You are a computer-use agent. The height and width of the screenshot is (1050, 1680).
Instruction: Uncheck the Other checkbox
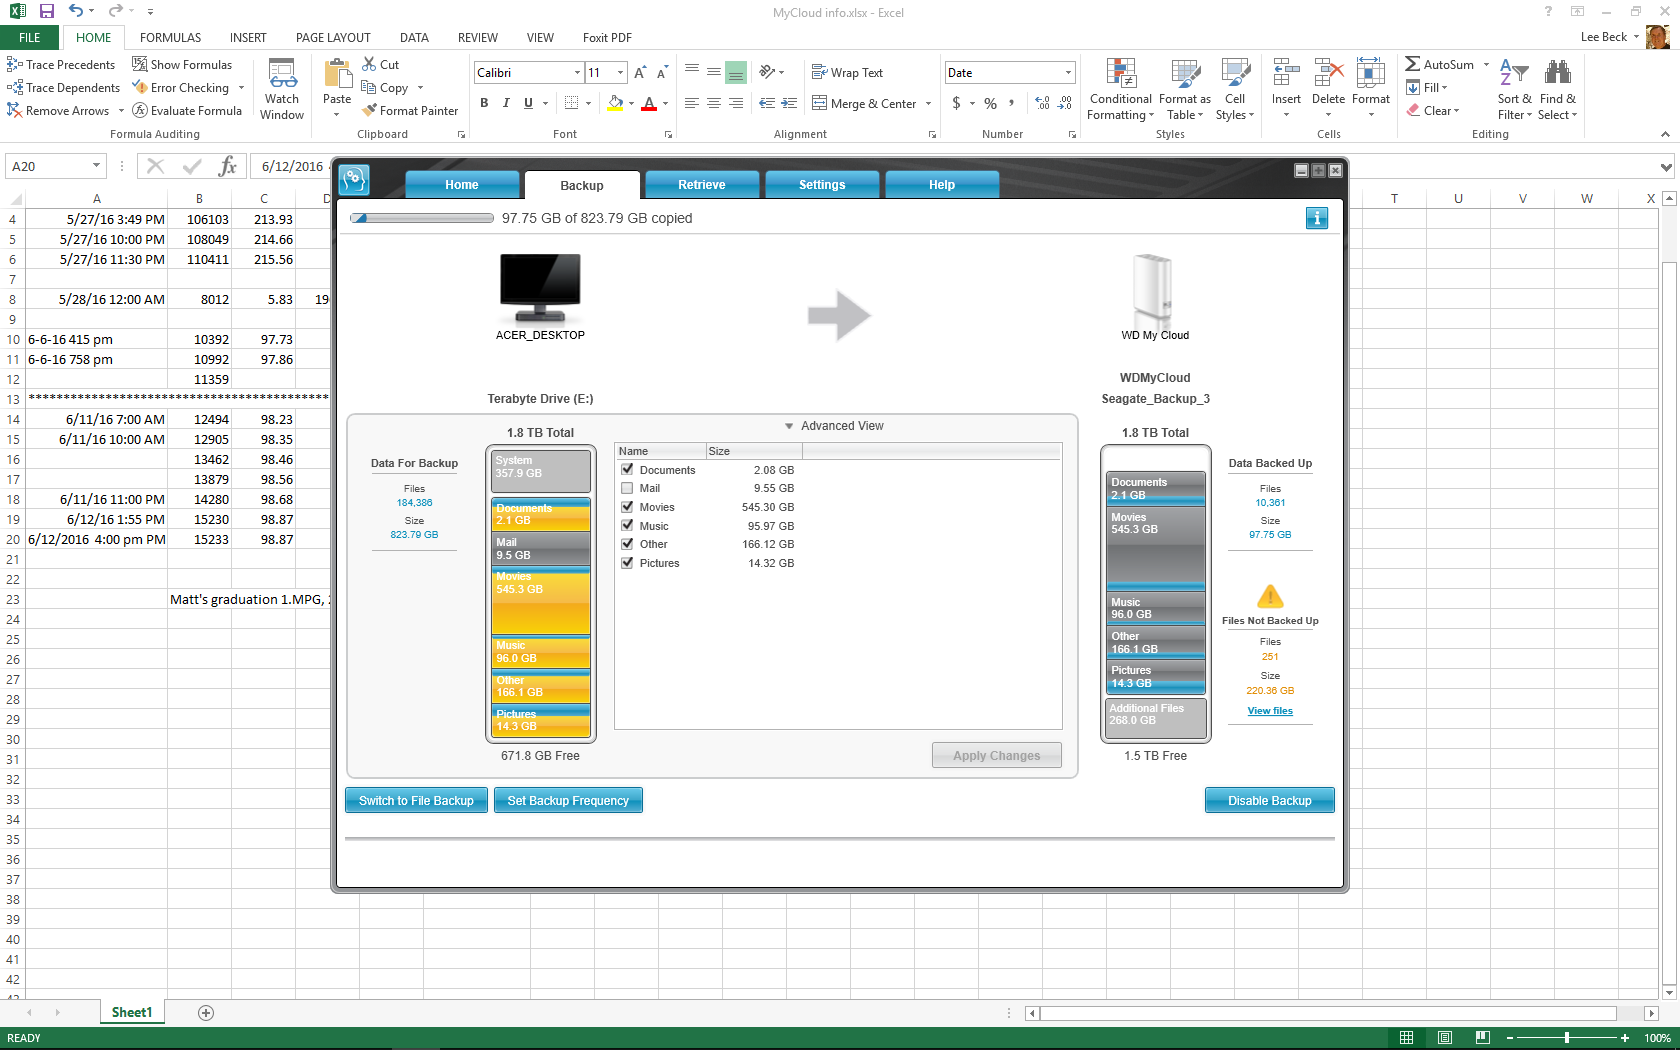627,544
